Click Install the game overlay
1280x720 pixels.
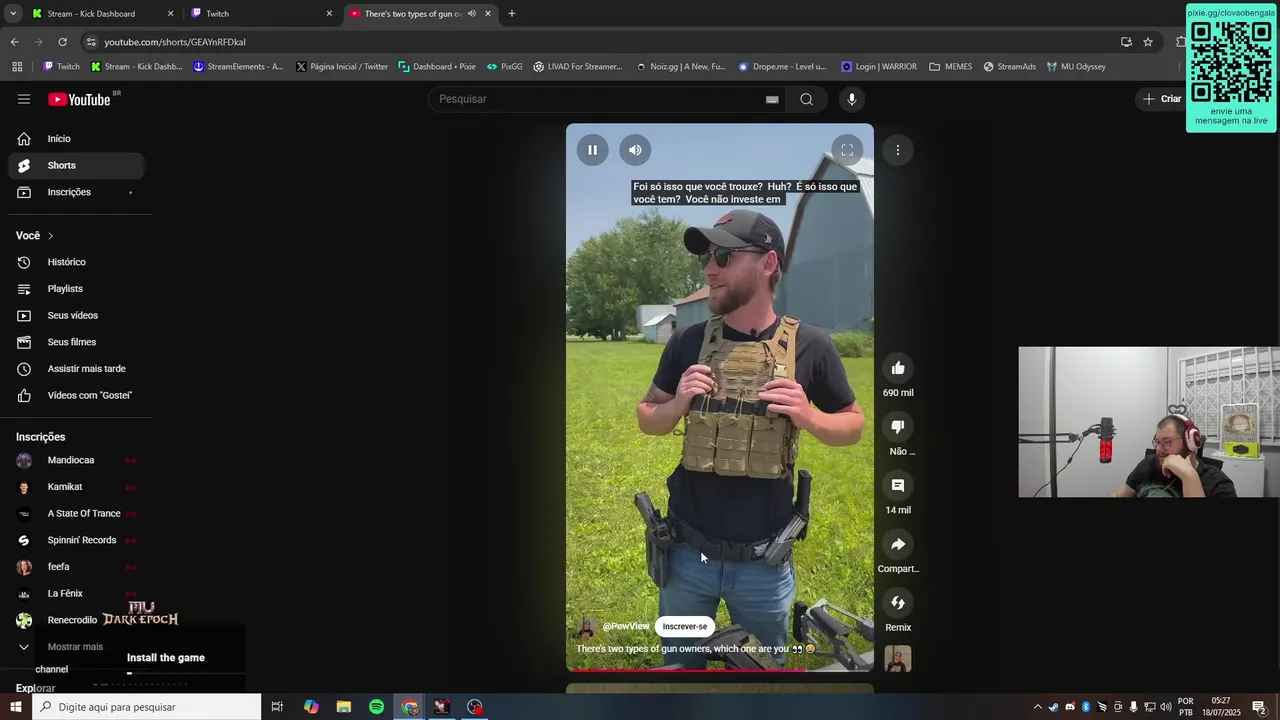click(x=166, y=658)
